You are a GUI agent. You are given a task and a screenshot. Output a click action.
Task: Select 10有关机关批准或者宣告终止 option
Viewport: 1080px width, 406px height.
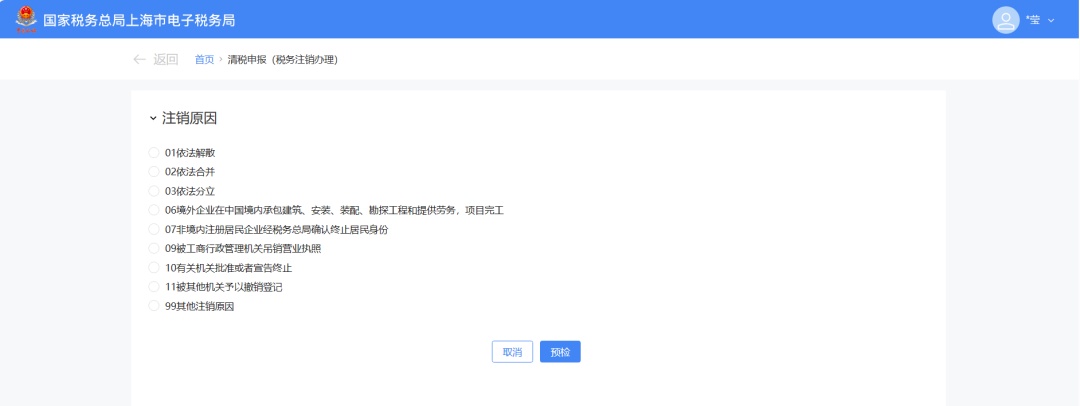[154, 267]
